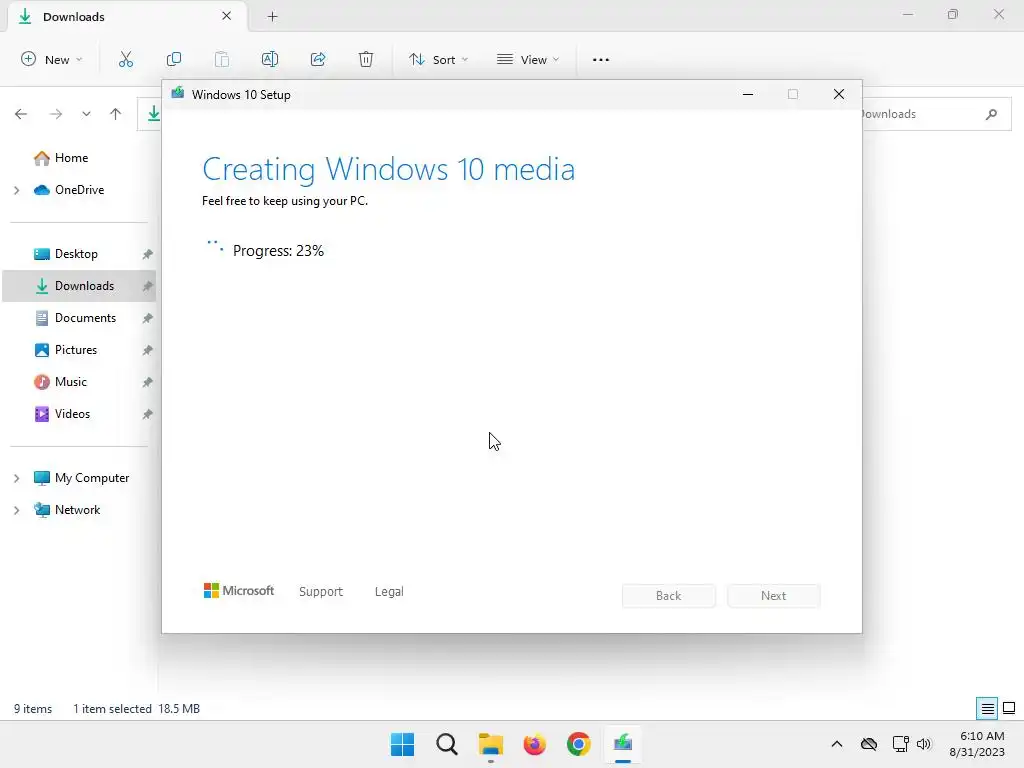Expand the Network tree node
The height and width of the screenshot is (768, 1024).
point(16,510)
